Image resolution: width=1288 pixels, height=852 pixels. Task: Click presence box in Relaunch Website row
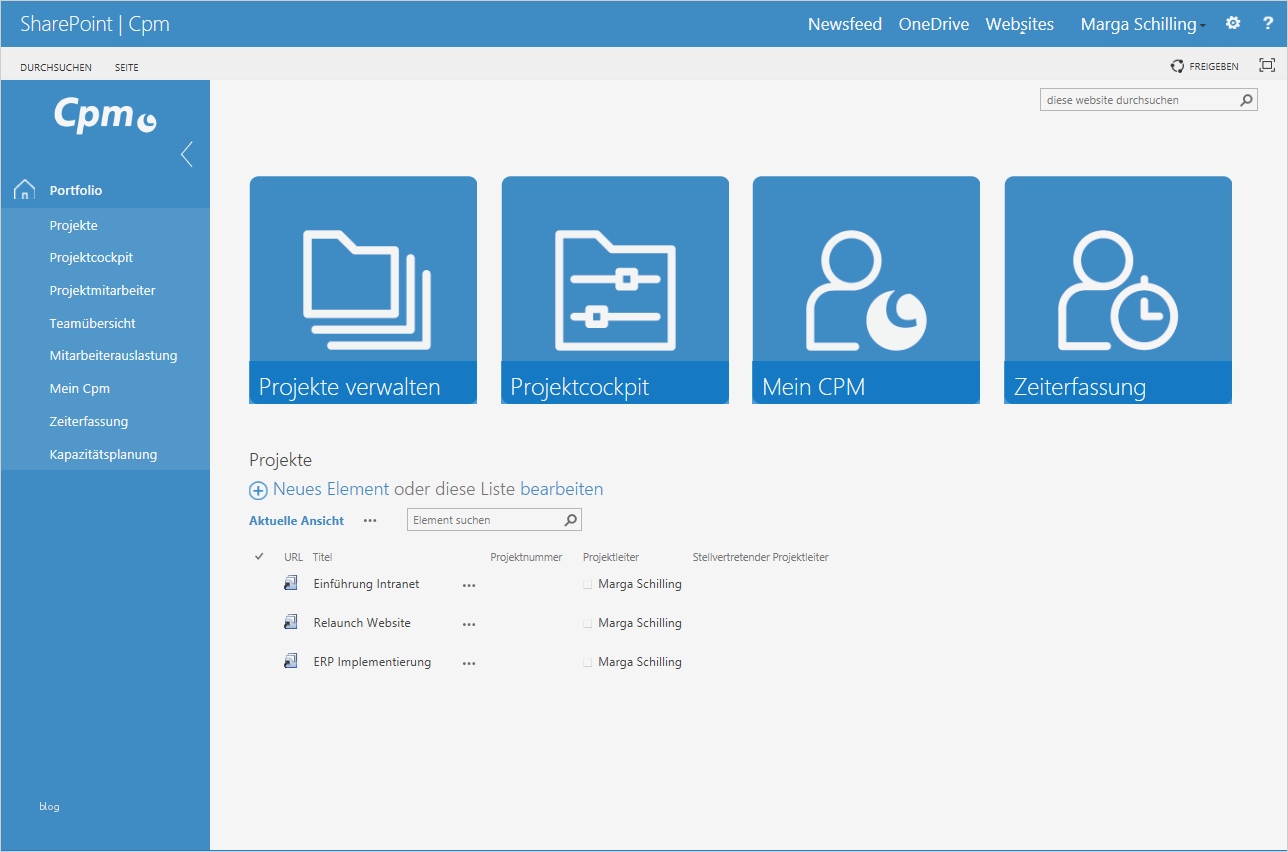tap(588, 623)
